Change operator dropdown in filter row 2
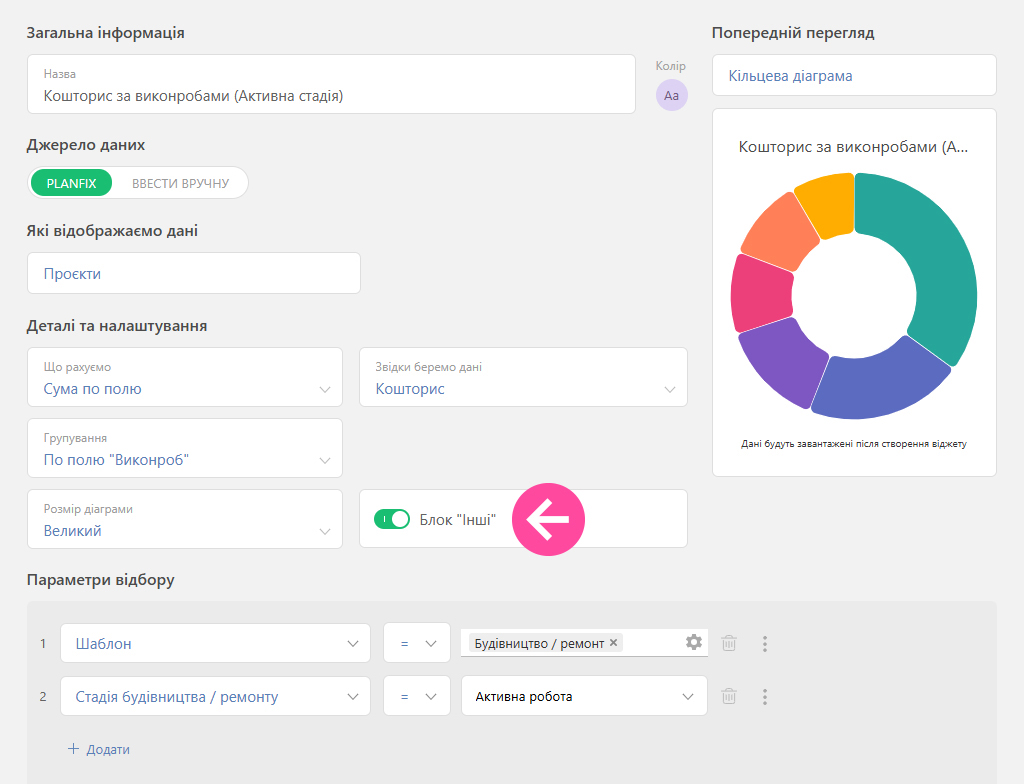 (417, 696)
